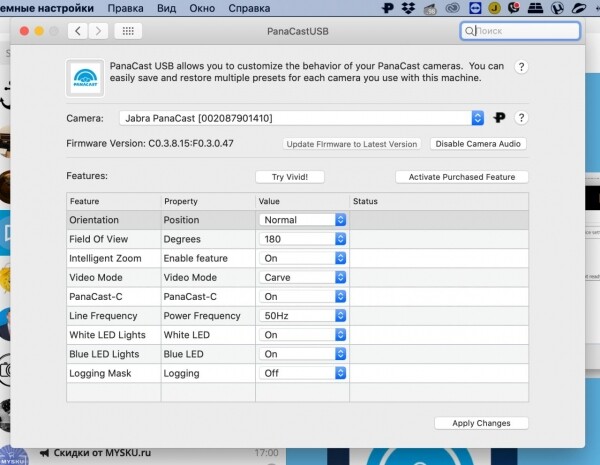The image size is (600, 465).
Task: Toggle the White LED Lights setting
Action: (303, 335)
